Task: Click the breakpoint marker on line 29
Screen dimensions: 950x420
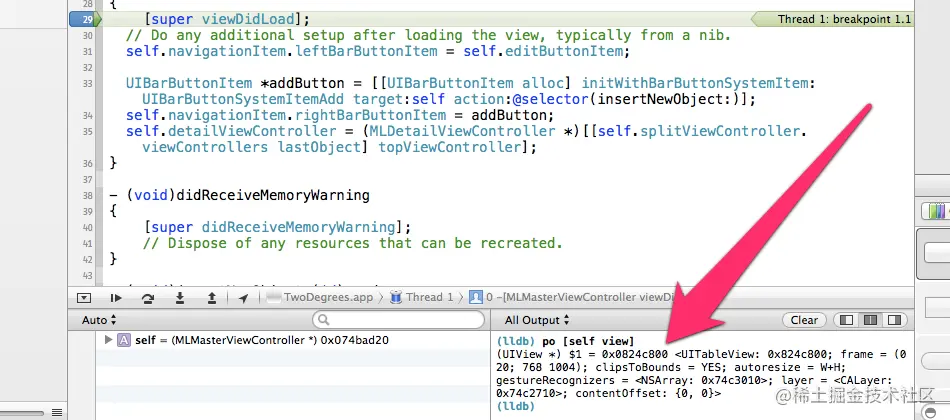Action: (85, 19)
